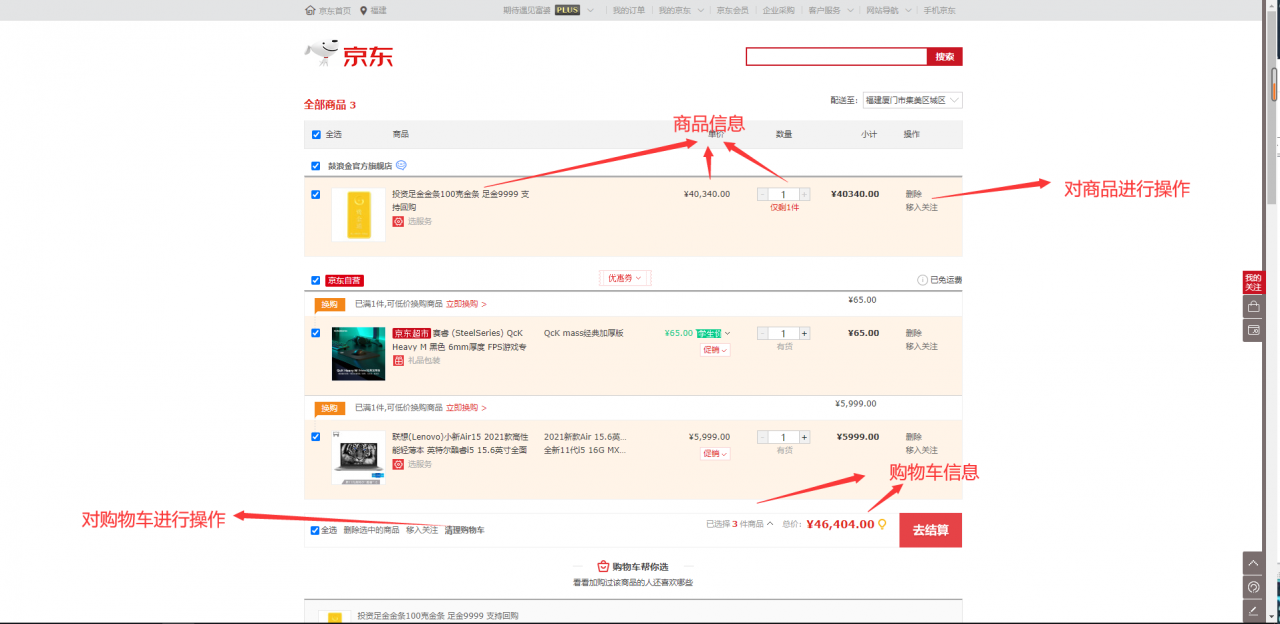
Task: Click the 选服务 icon under the gold bar item
Action: coord(398,221)
